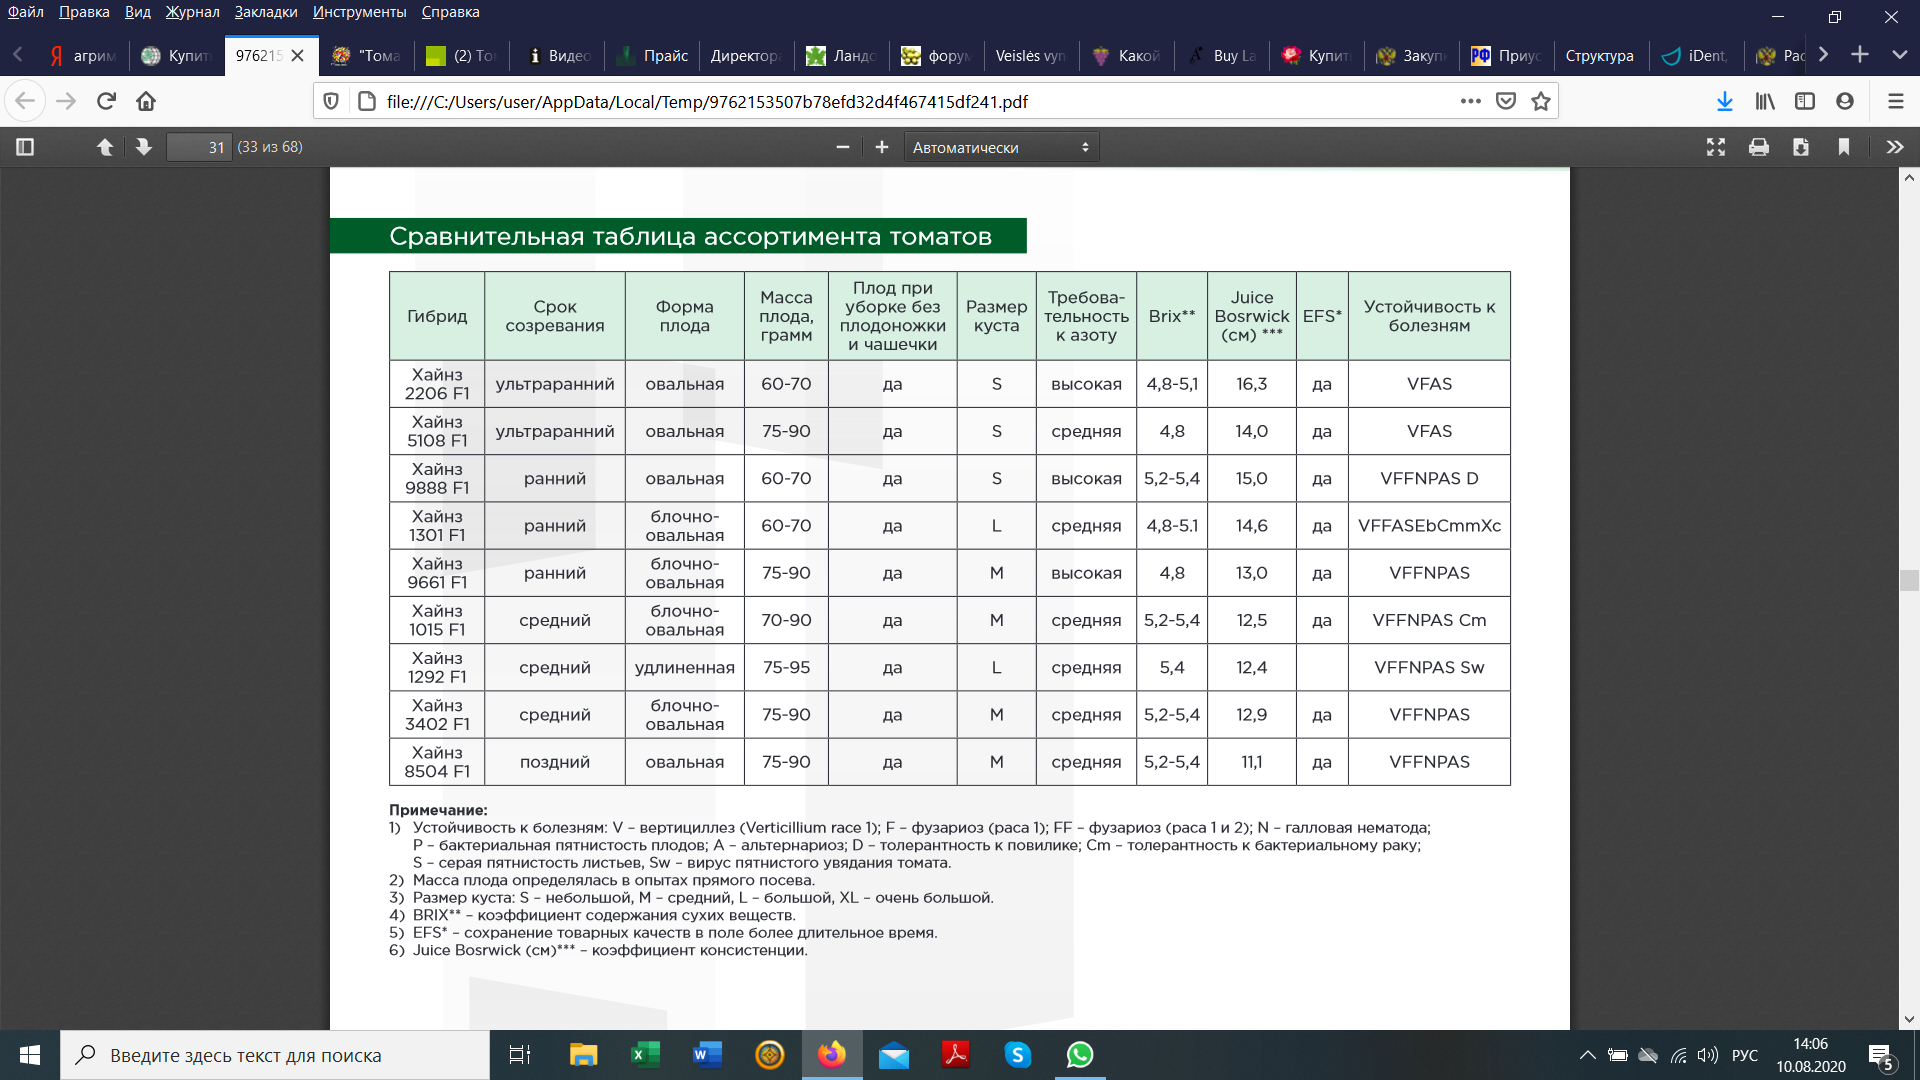This screenshot has height=1080, width=1920.
Task: Reload the current page
Action: click(106, 101)
